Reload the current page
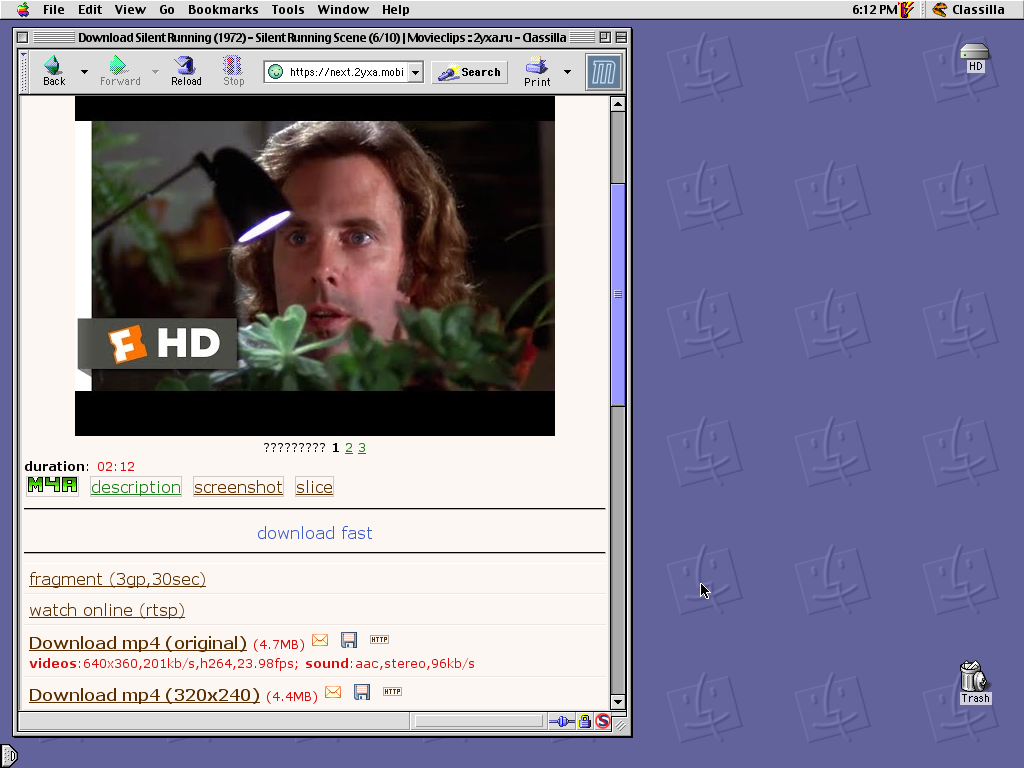This screenshot has height=768, width=1024. click(x=186, y=71)
